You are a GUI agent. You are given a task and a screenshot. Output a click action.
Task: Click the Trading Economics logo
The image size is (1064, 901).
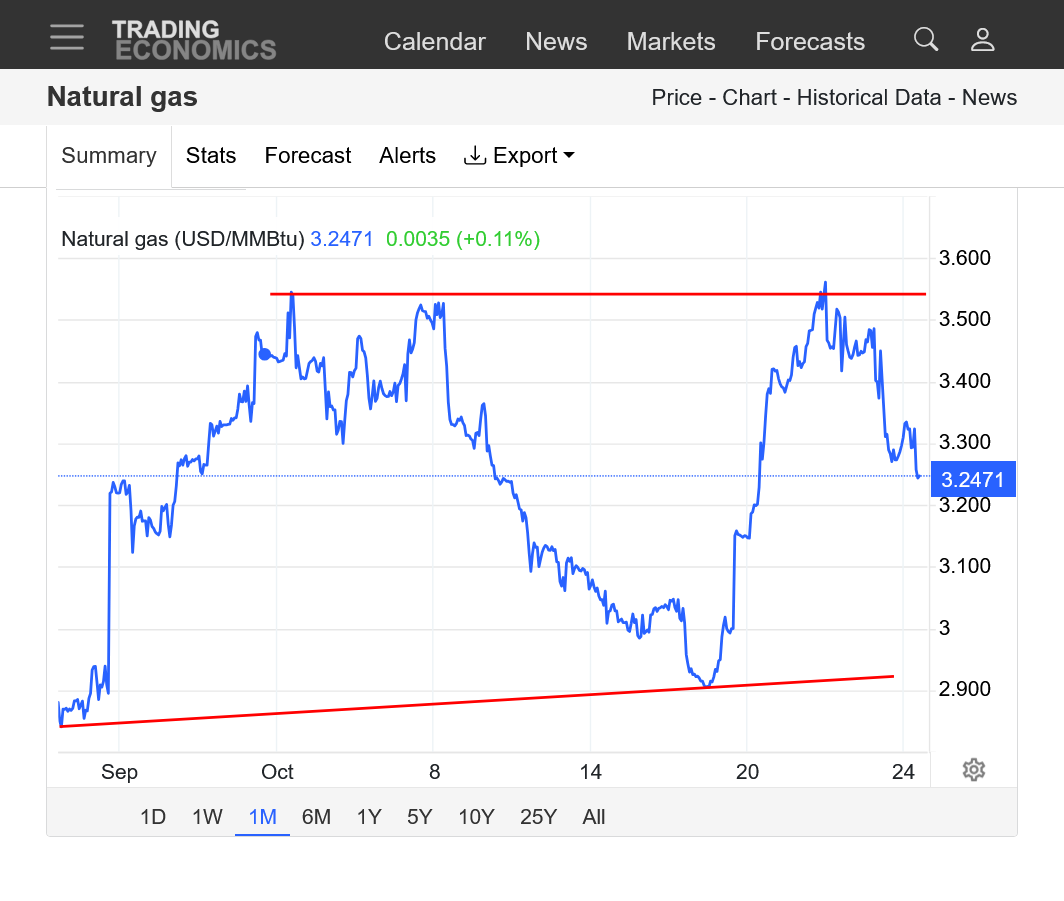[193, 40]
